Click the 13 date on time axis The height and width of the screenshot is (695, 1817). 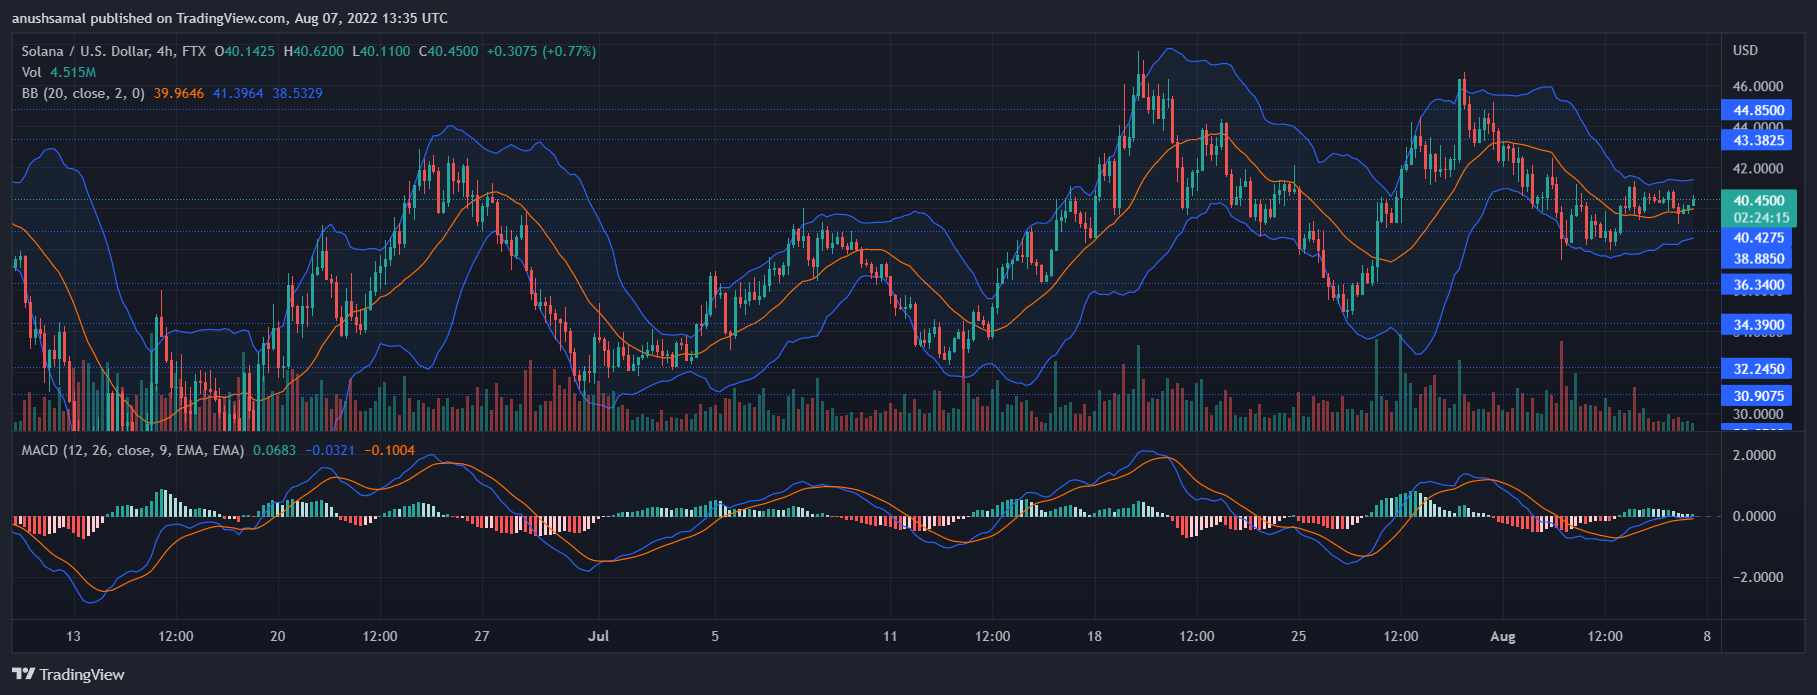[x=73, y=636]
